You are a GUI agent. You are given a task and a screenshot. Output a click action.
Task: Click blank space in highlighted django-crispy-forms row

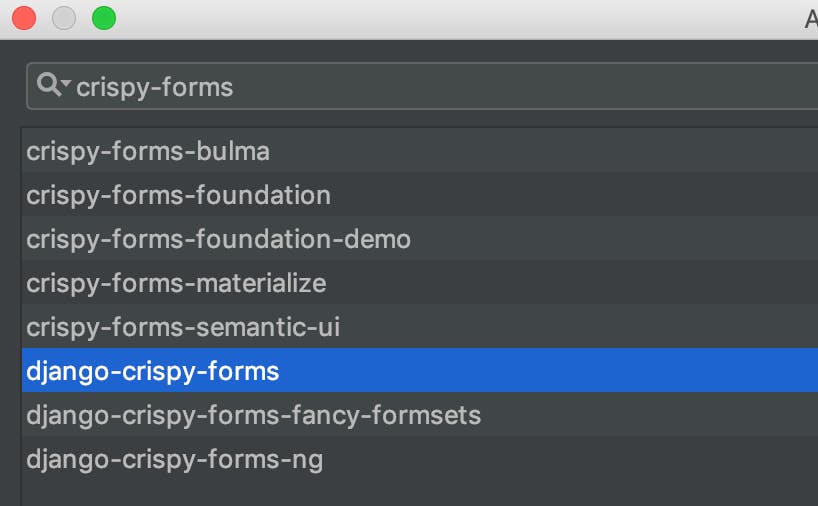550,371
